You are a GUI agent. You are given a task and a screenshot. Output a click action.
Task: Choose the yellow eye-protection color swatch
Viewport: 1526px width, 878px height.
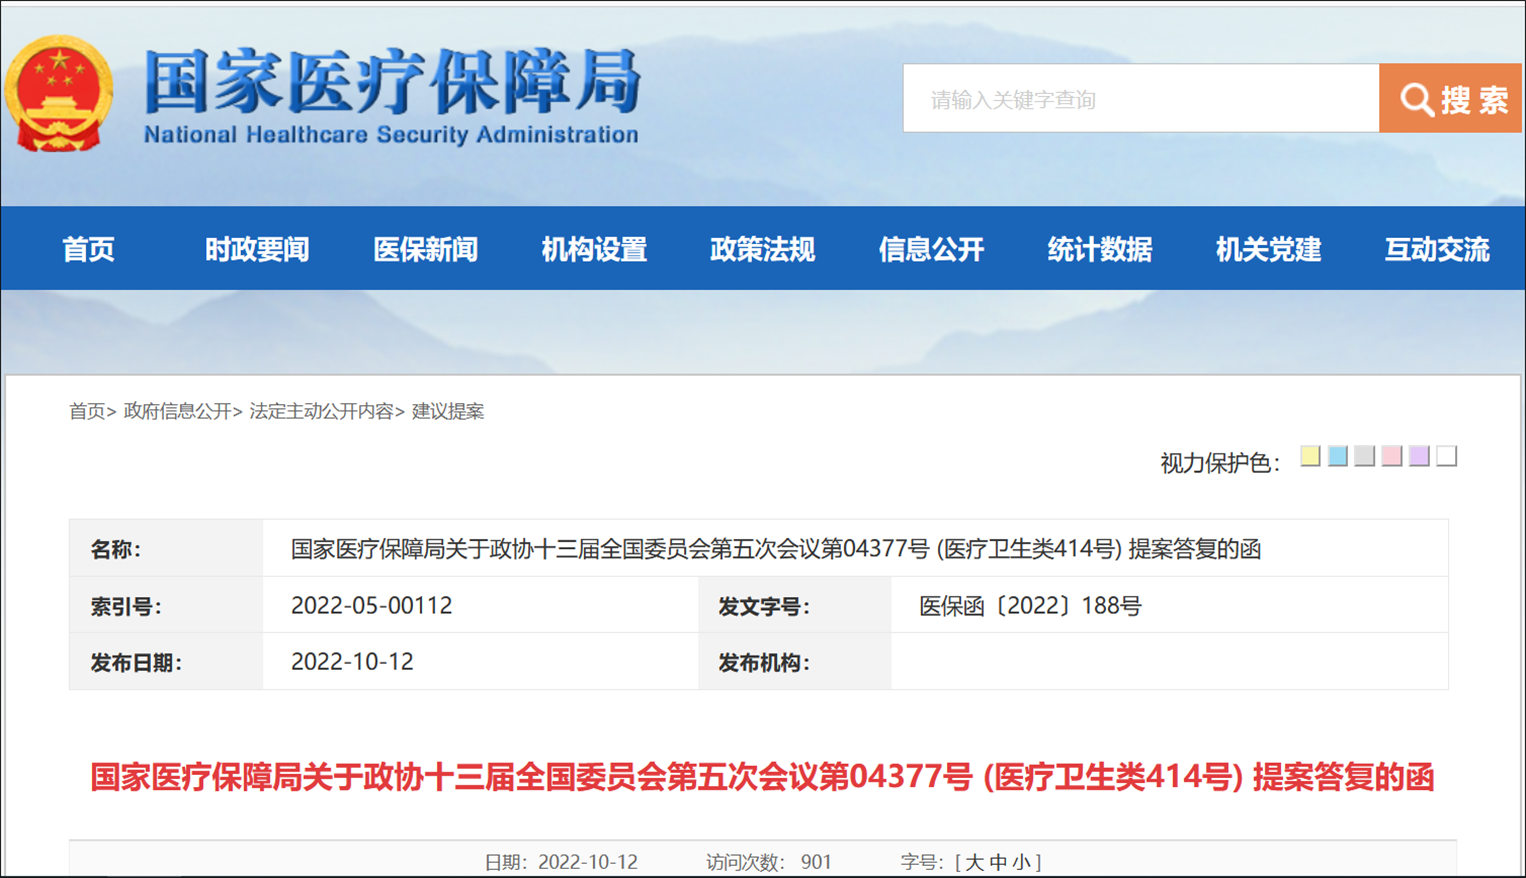tap(1310, 456)
